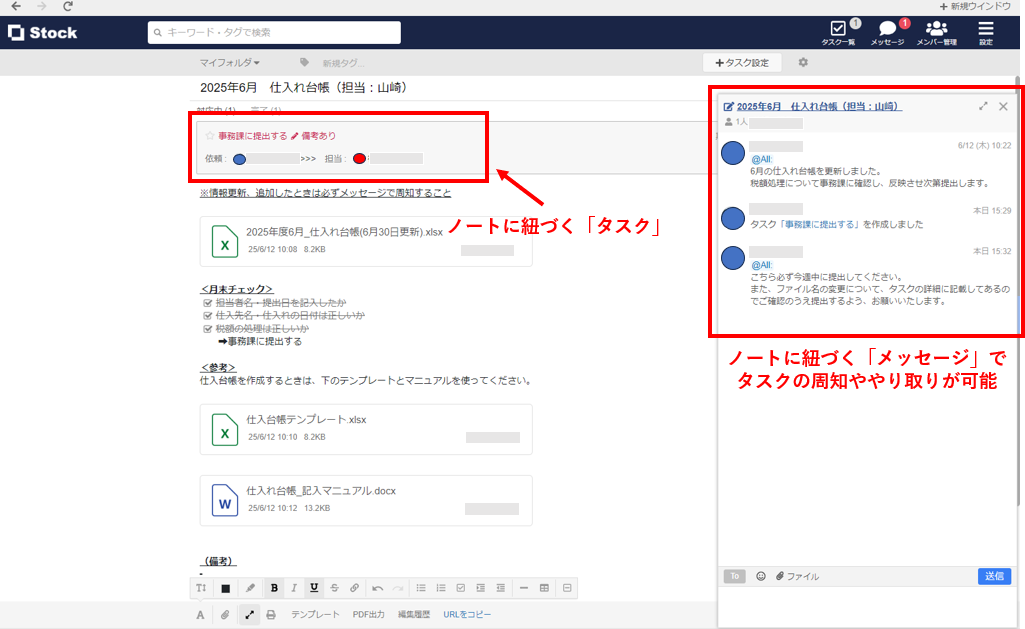Open the text size dropdown in the editor
The image size is (1025, 629).
pos(200,588)
